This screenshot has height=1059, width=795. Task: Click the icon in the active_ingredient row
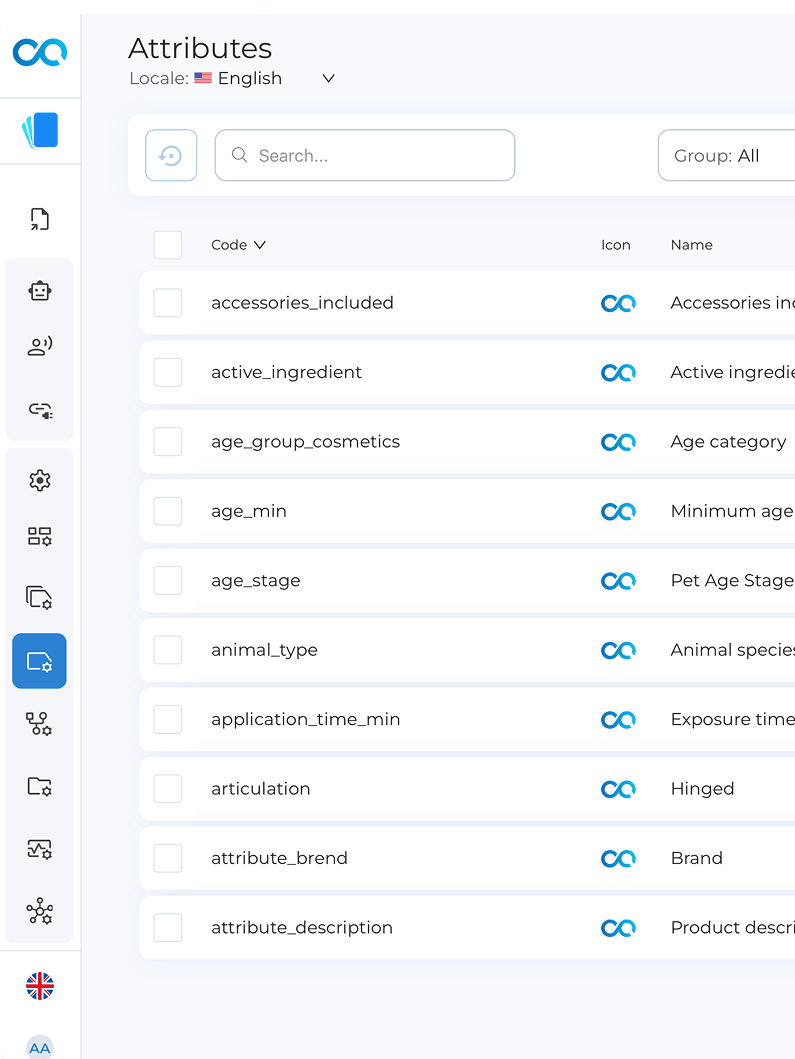618,373
